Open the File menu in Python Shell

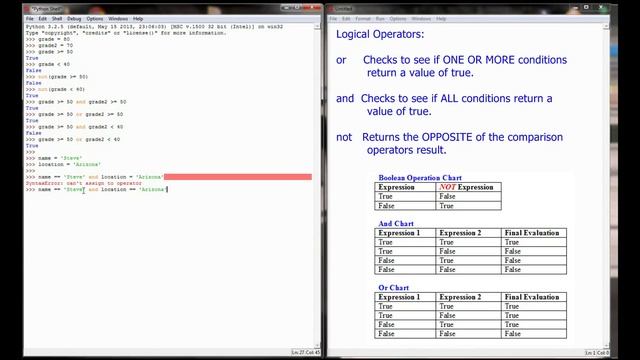(30, 19)
